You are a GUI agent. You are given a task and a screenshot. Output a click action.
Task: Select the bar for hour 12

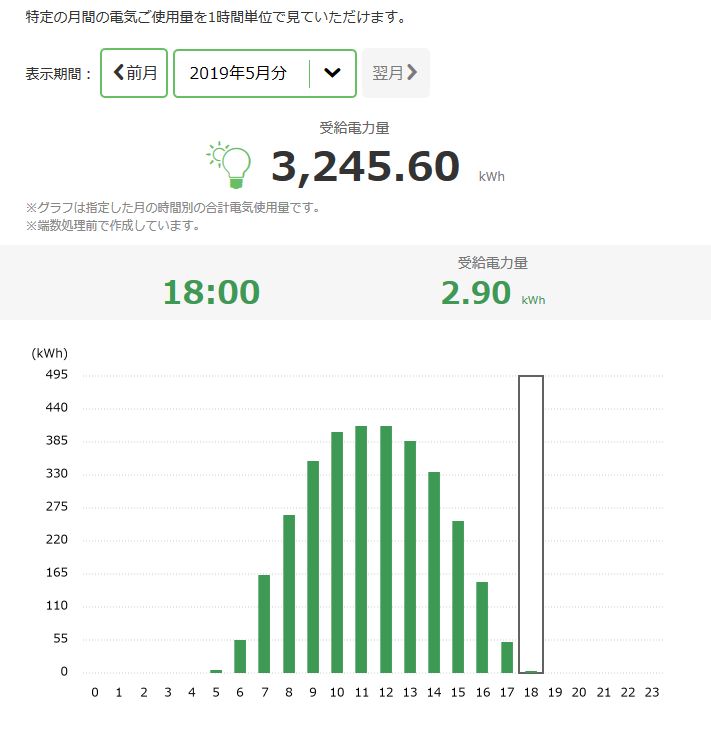[x=386, y=549]
